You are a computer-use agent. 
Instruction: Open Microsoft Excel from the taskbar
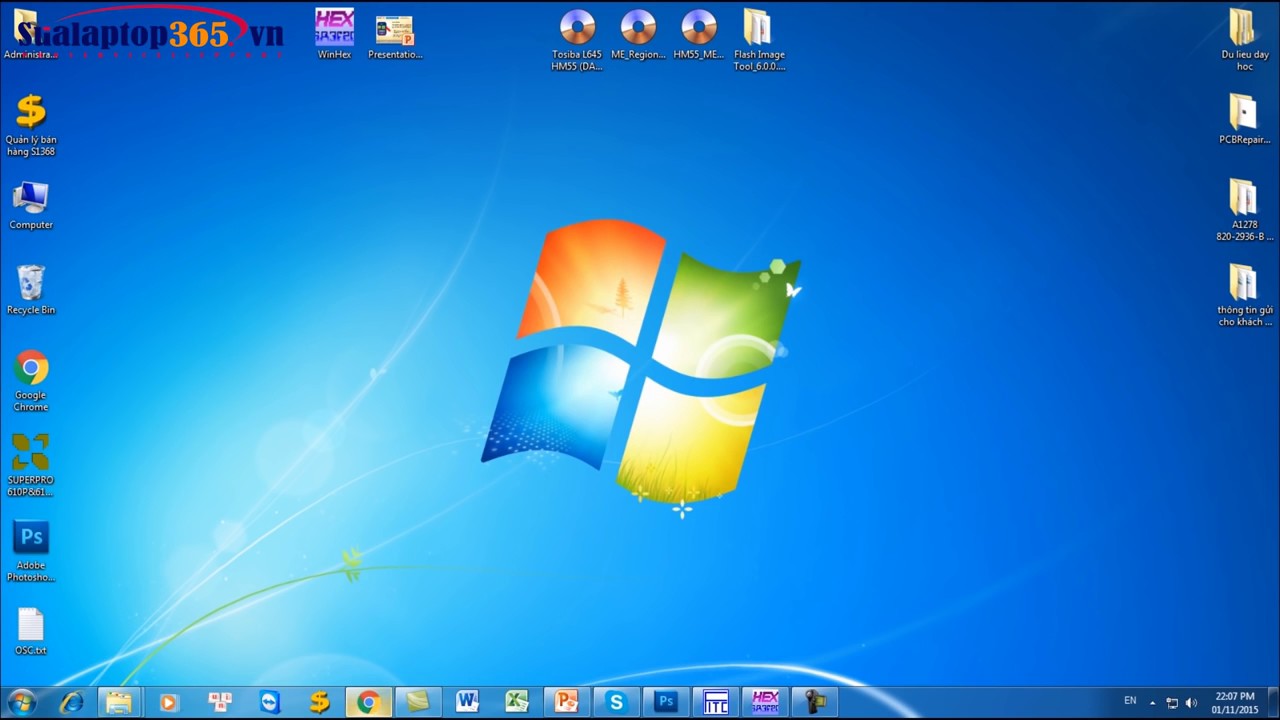pyautogui.click(x=517, y=702)
